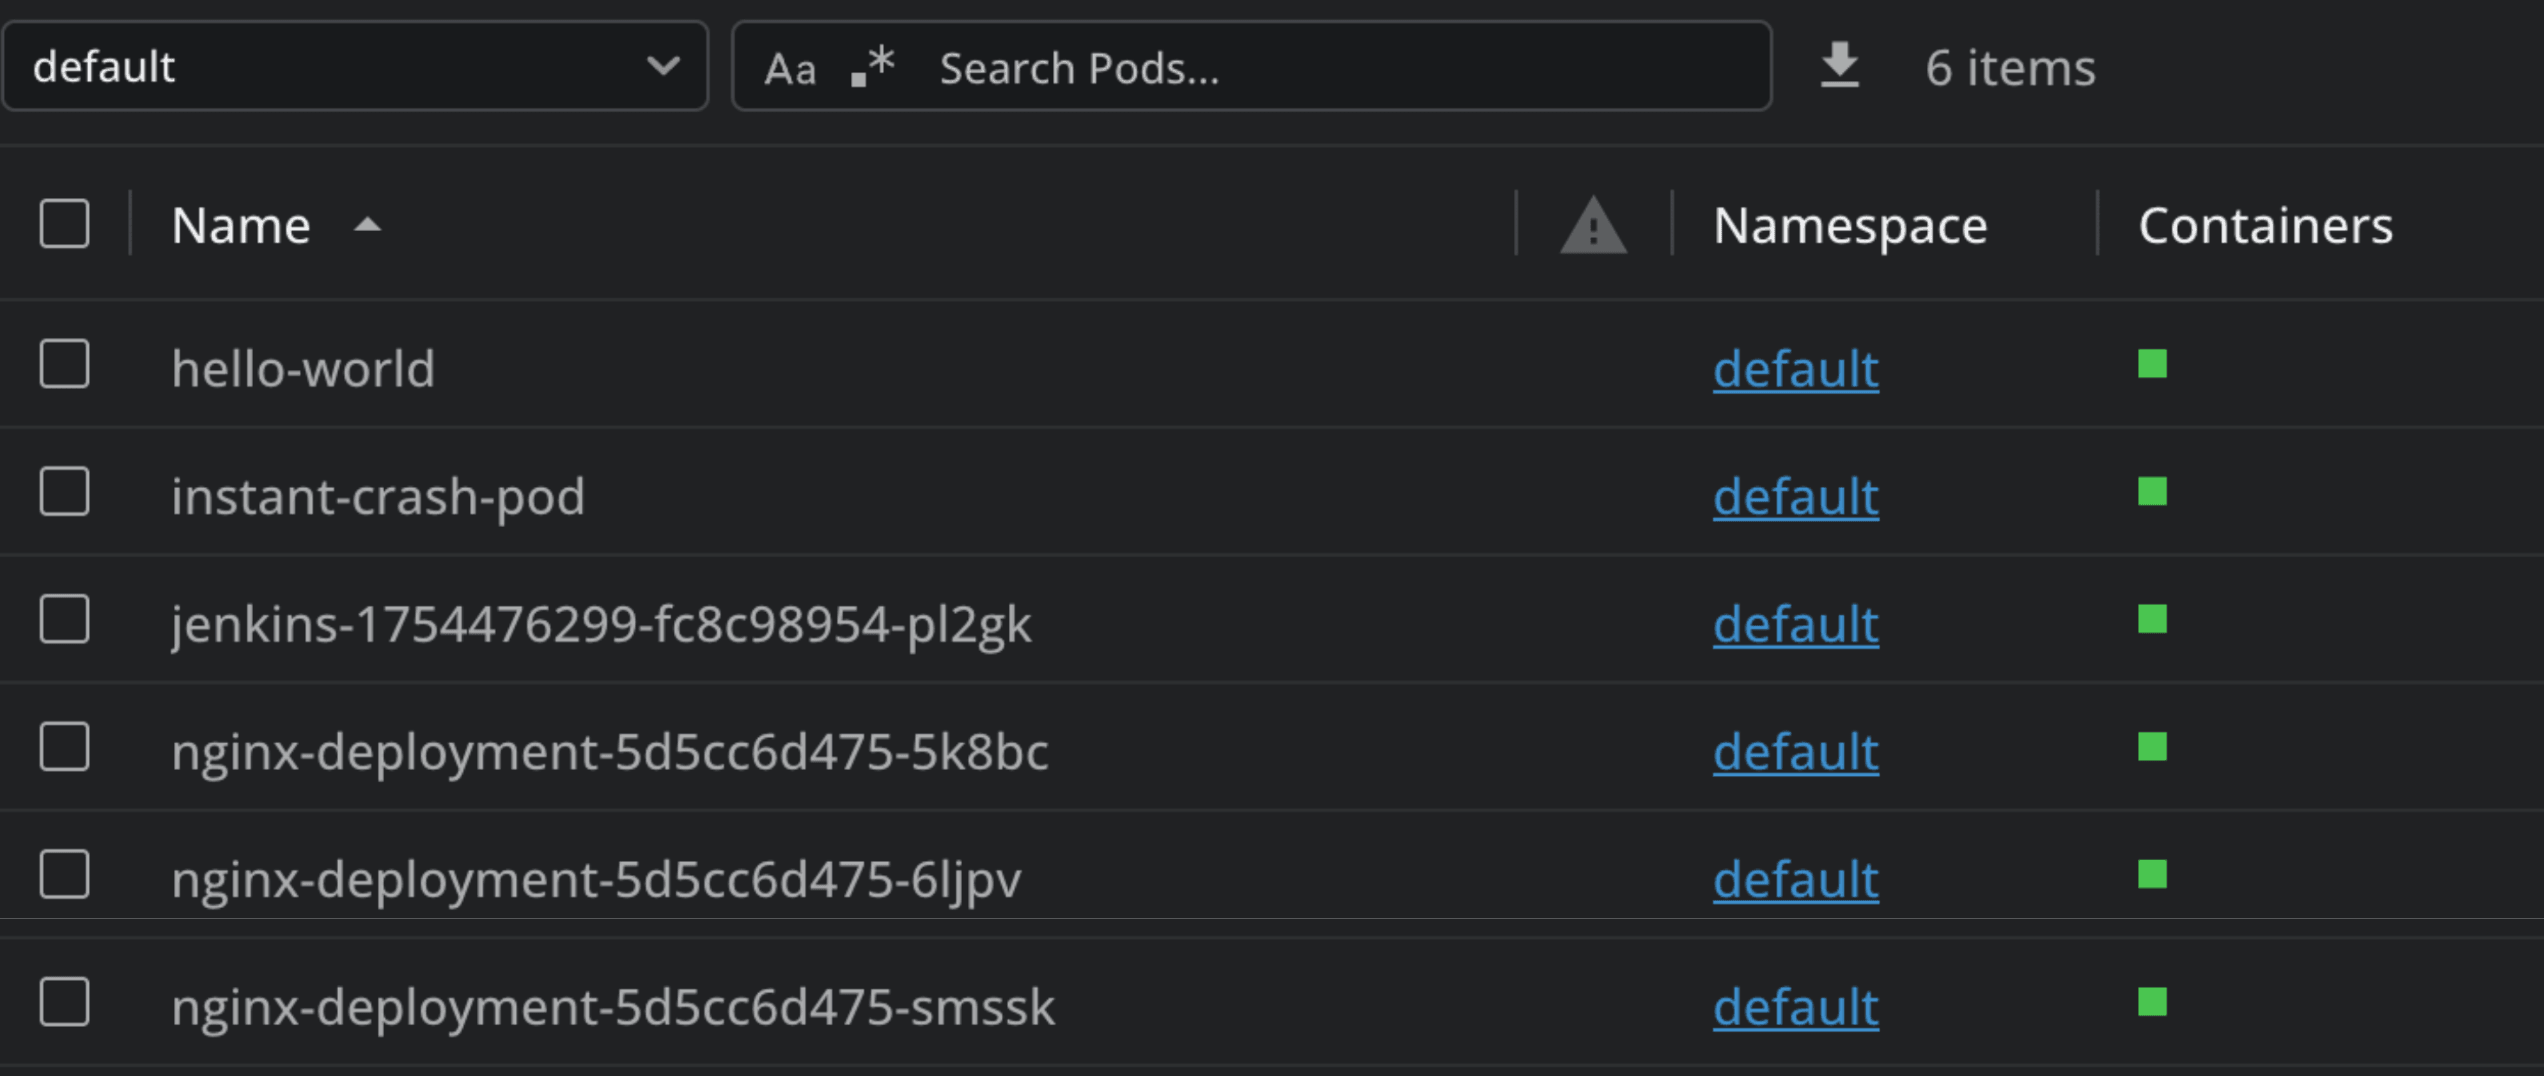This screenshot has height=1076, width=2544.
Task: Check nginx-deployment-5d5cc6d475-5k8bc's checkbox
Action: 64,749
